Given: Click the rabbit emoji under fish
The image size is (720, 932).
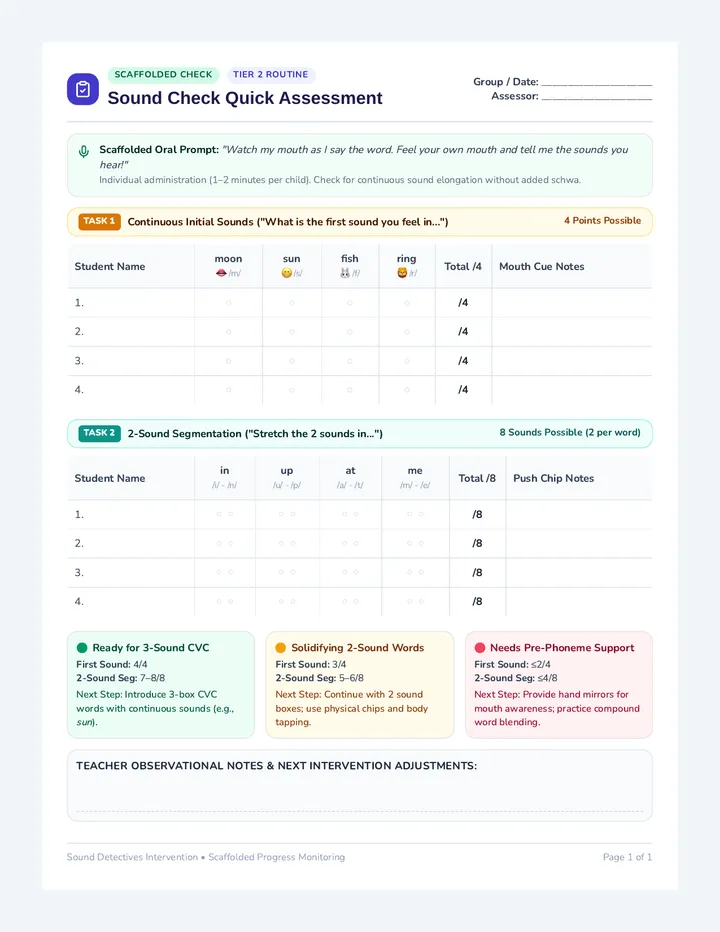Looking at the screenshot, I should (345, 273).
